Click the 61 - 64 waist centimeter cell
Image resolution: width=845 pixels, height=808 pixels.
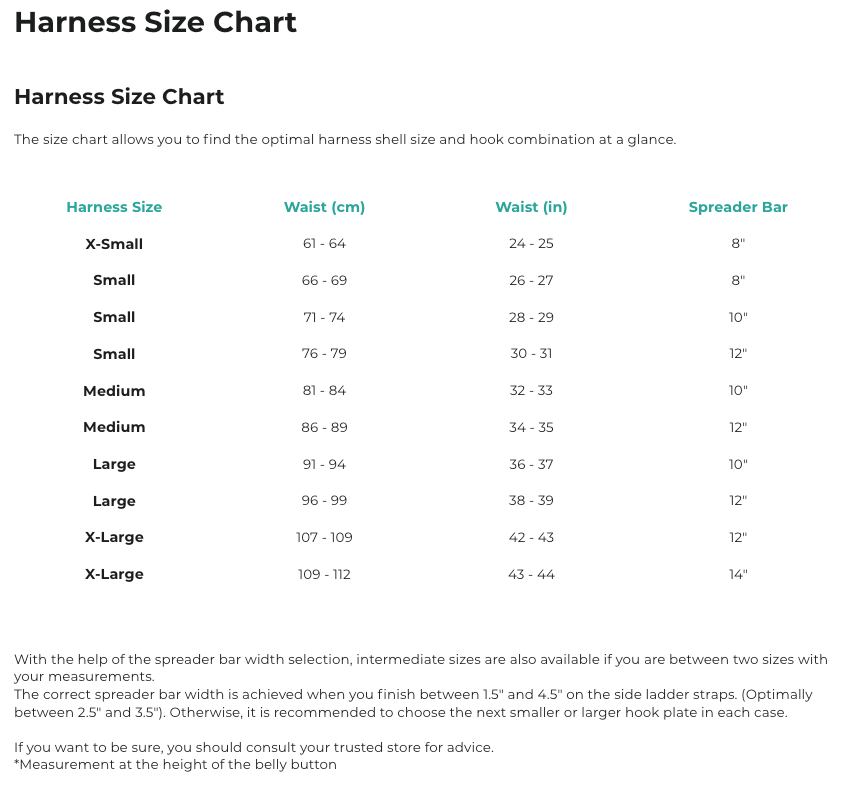pyautogui.click(x=324, y=244)
